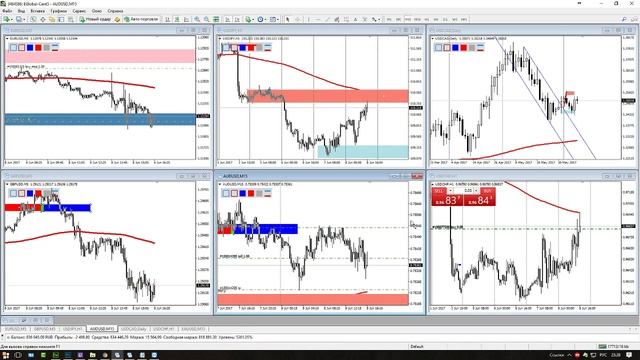
Task: Expand the indicators dropdown arrow
Action: [253, 19]
